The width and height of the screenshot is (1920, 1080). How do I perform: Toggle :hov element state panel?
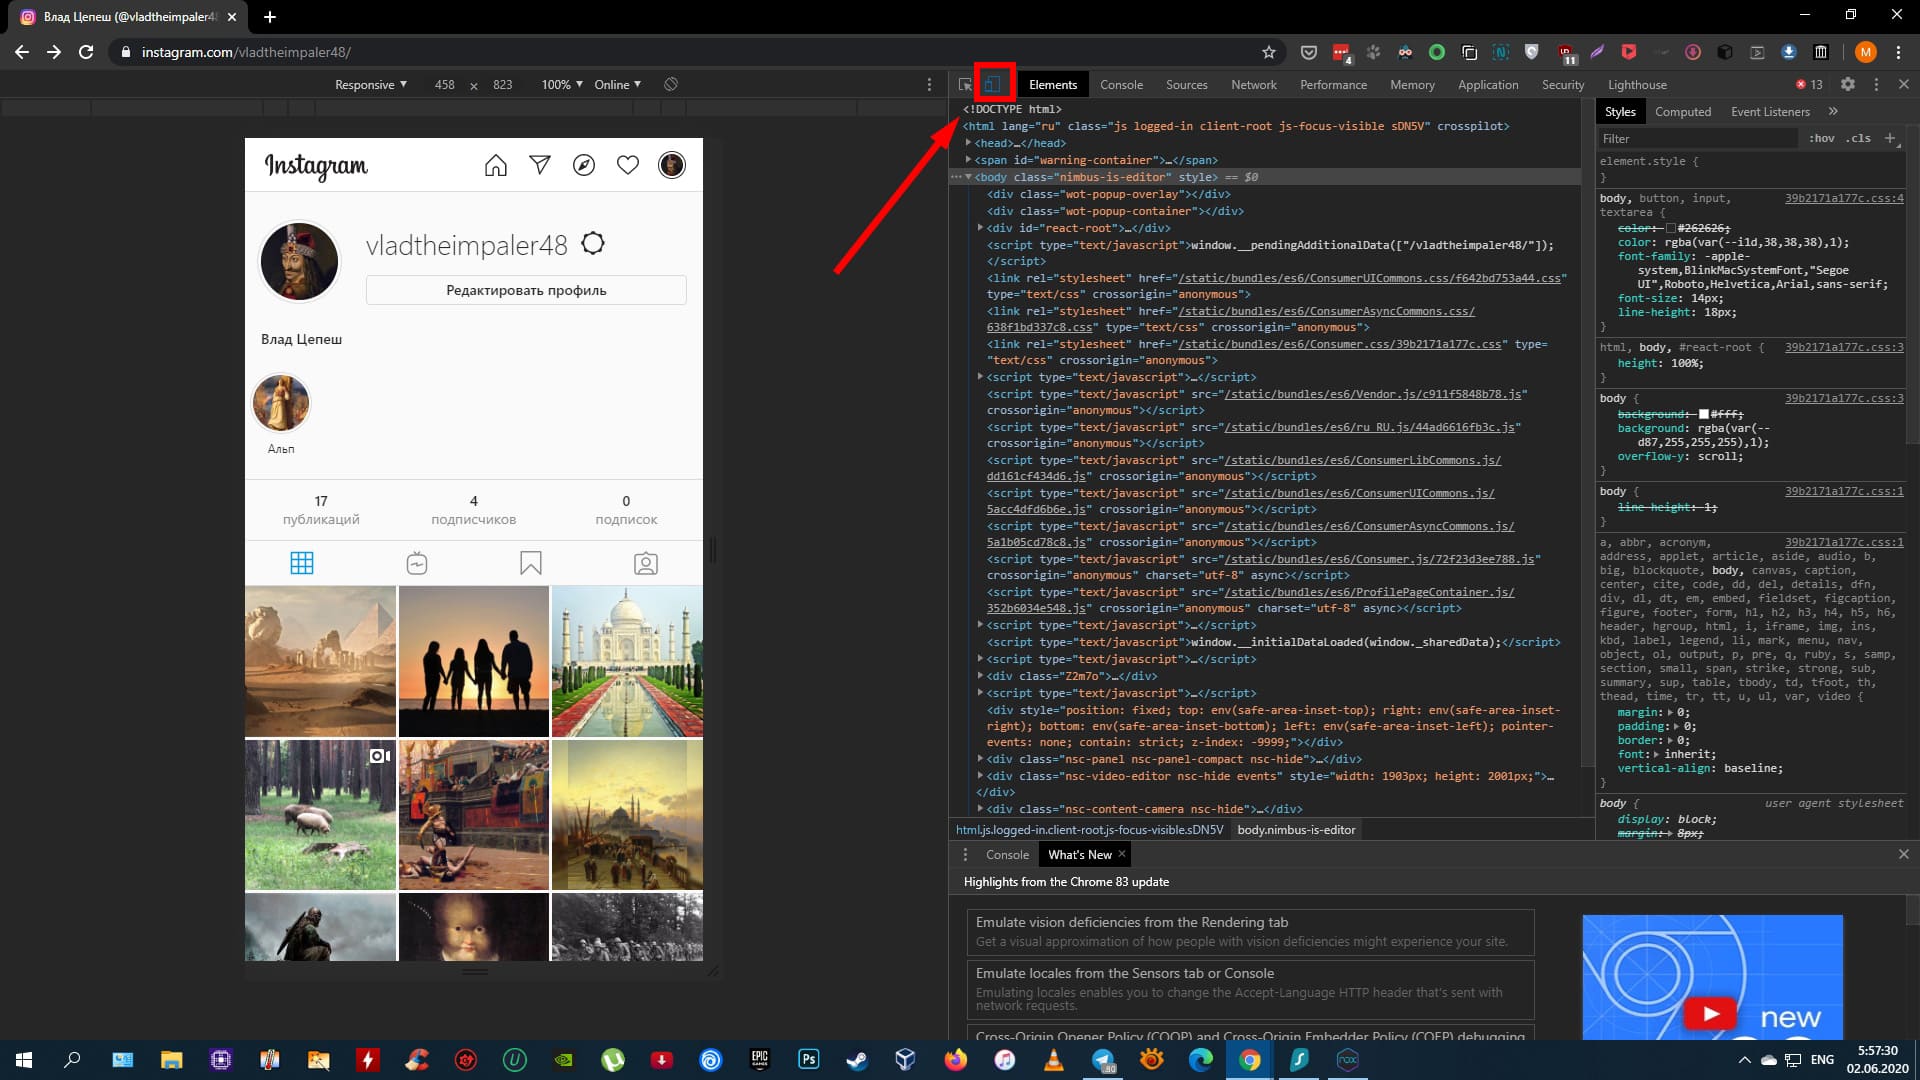coord(1821,138)
